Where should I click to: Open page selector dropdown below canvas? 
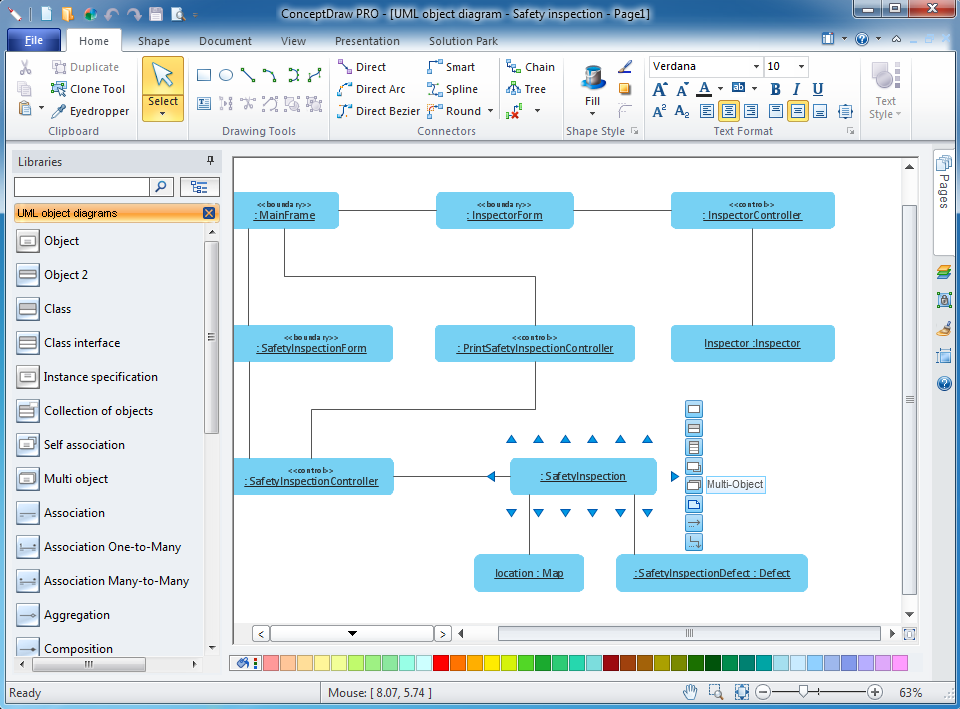point(352,633)
